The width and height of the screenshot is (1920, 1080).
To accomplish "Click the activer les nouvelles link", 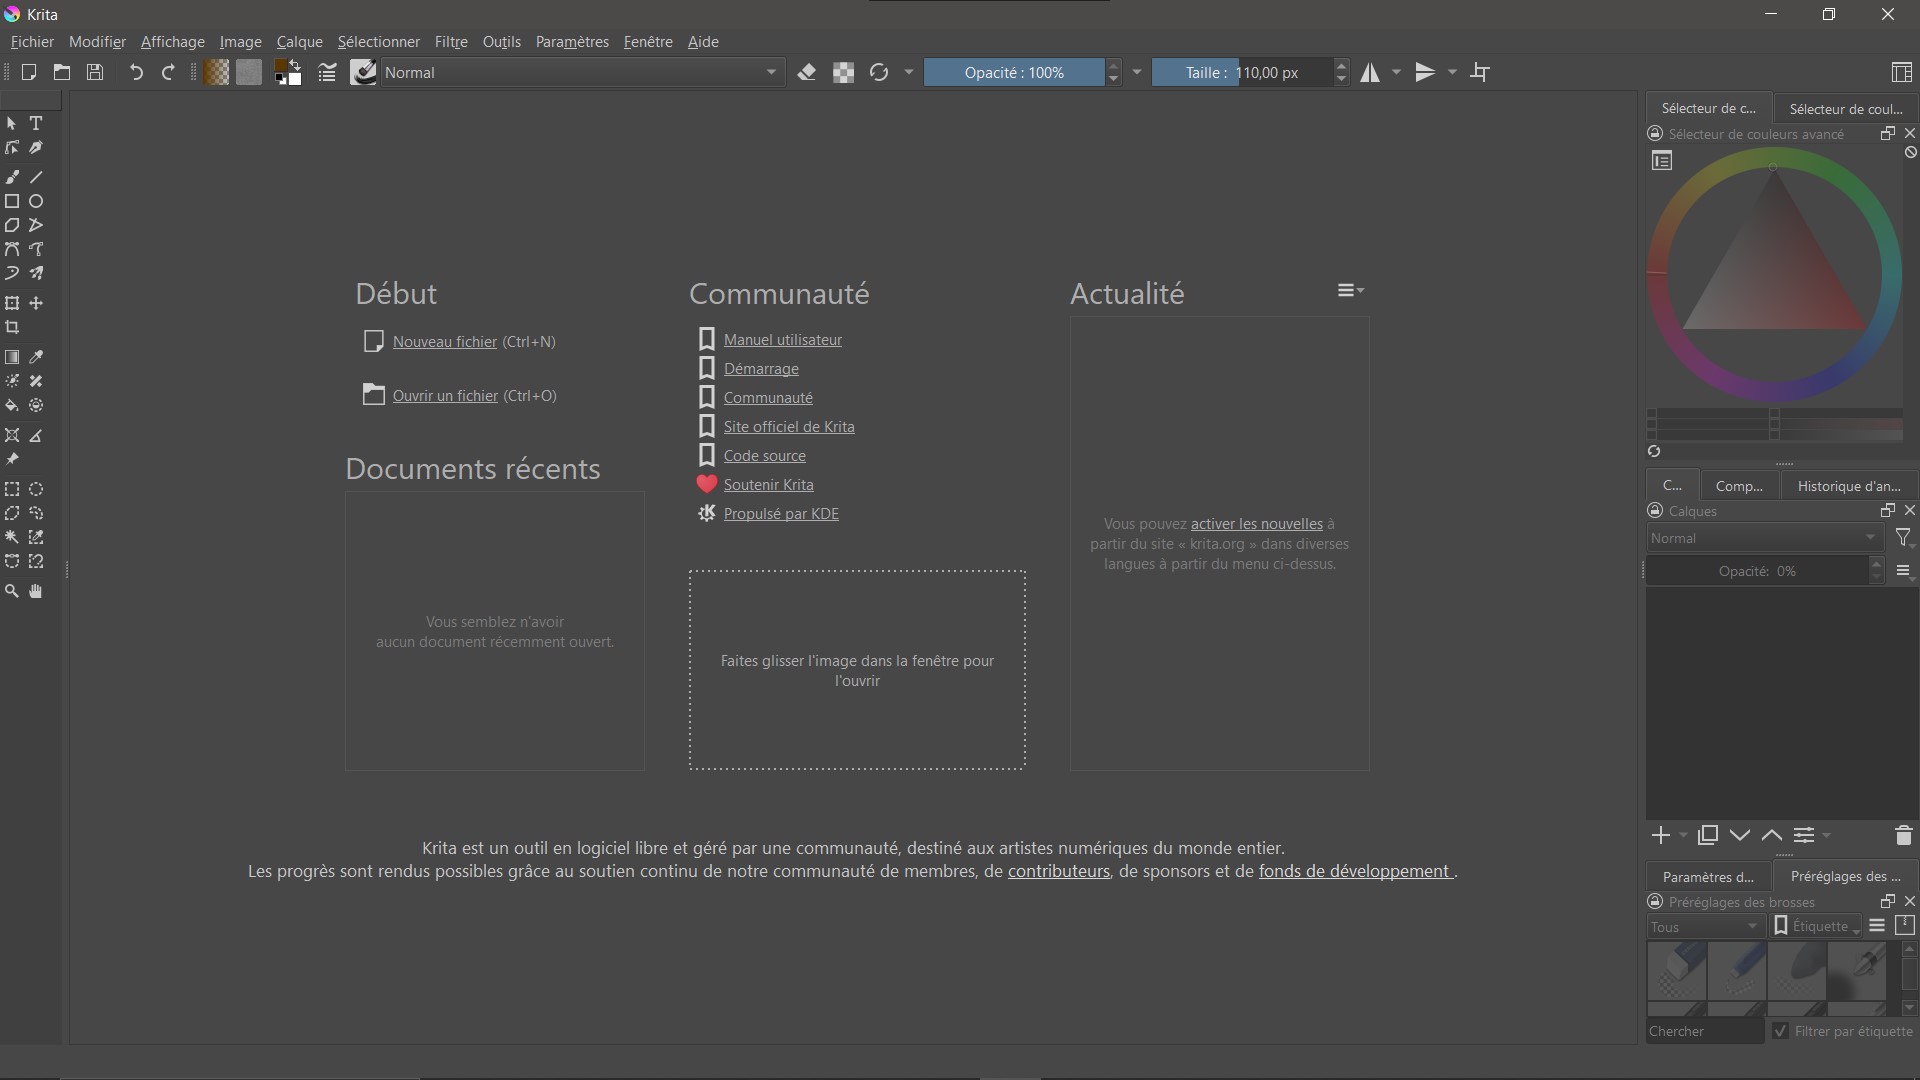I will pos(1256,524).
